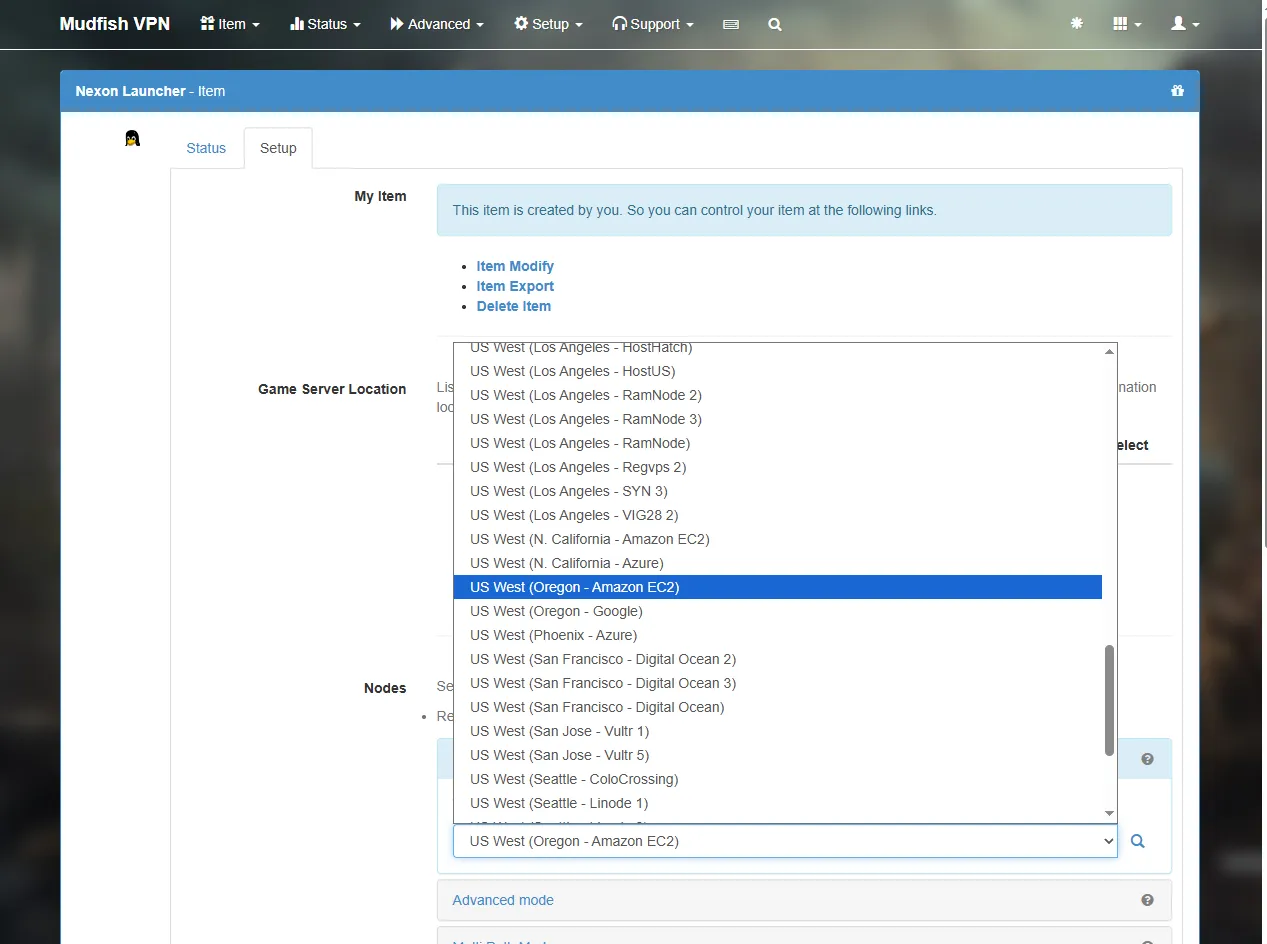Viewport: 1267px width, 944px height.
Task: Click the search magnifier in the navbar
Action: (775, 25)
